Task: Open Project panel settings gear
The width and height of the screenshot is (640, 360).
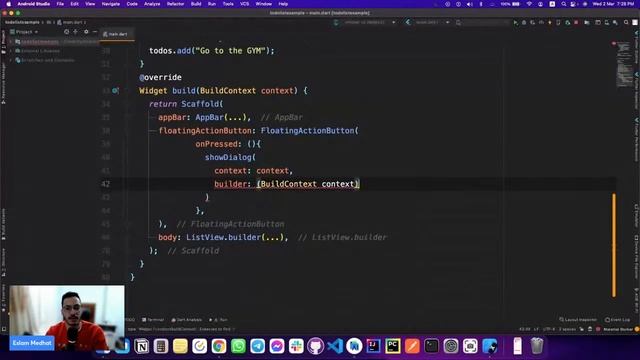Action: pos(86,32)
